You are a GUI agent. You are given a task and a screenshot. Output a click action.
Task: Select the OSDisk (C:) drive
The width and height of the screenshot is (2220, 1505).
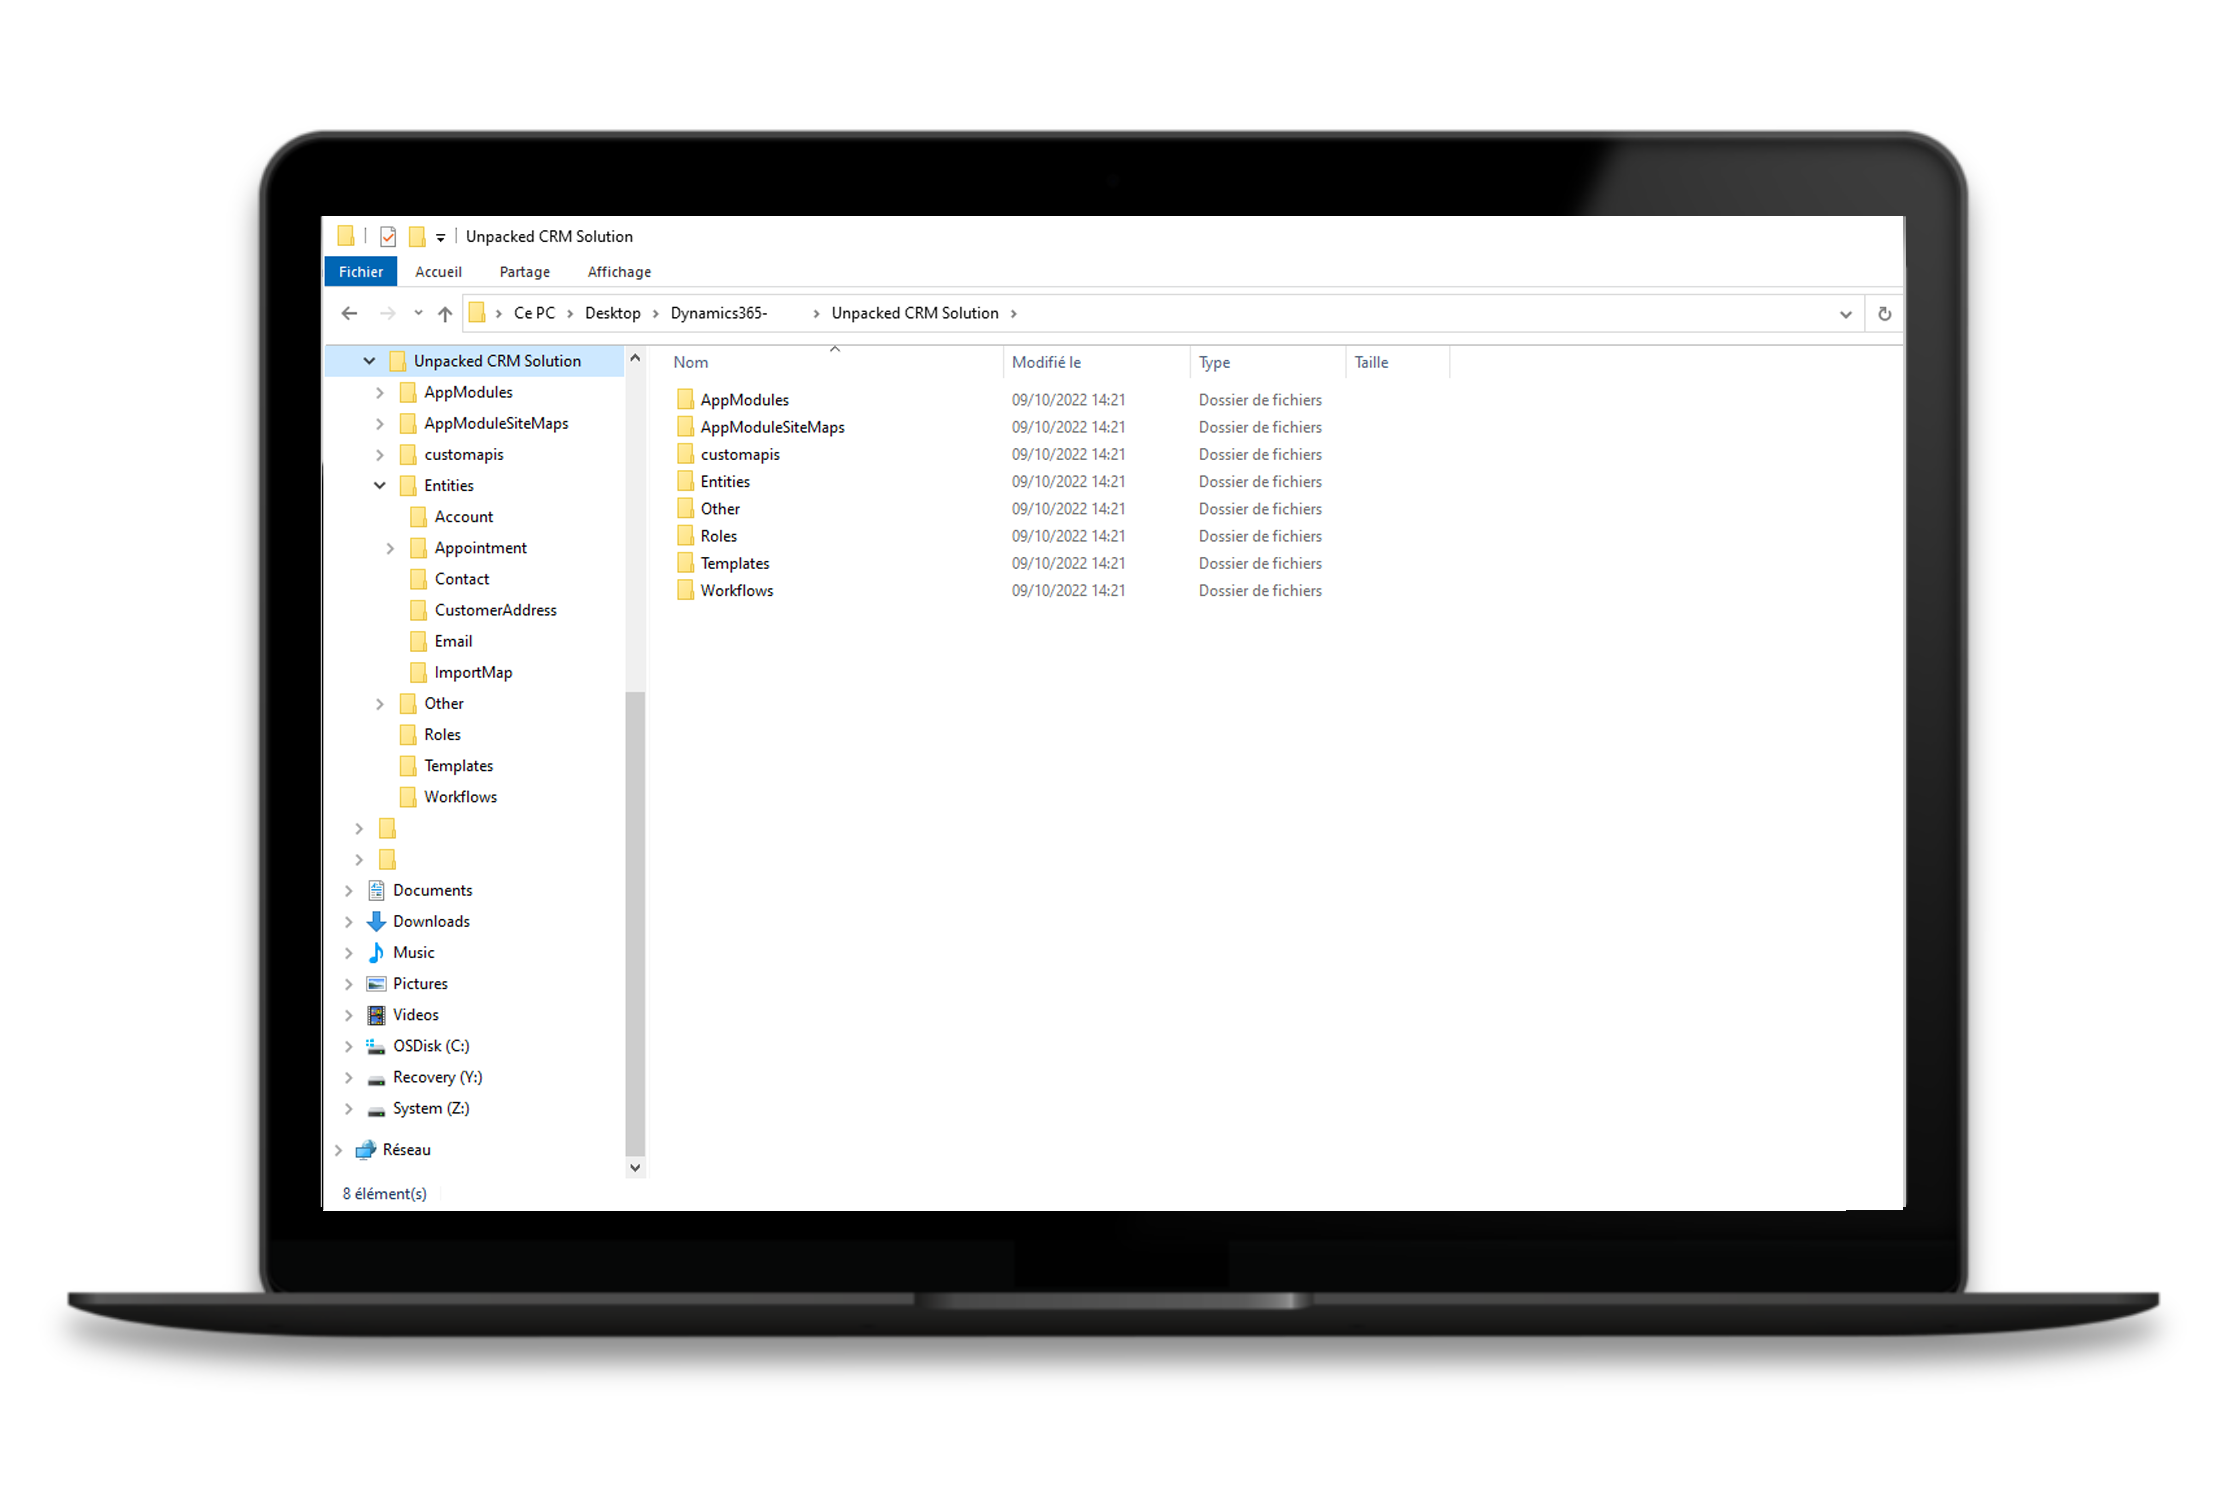430,1046
